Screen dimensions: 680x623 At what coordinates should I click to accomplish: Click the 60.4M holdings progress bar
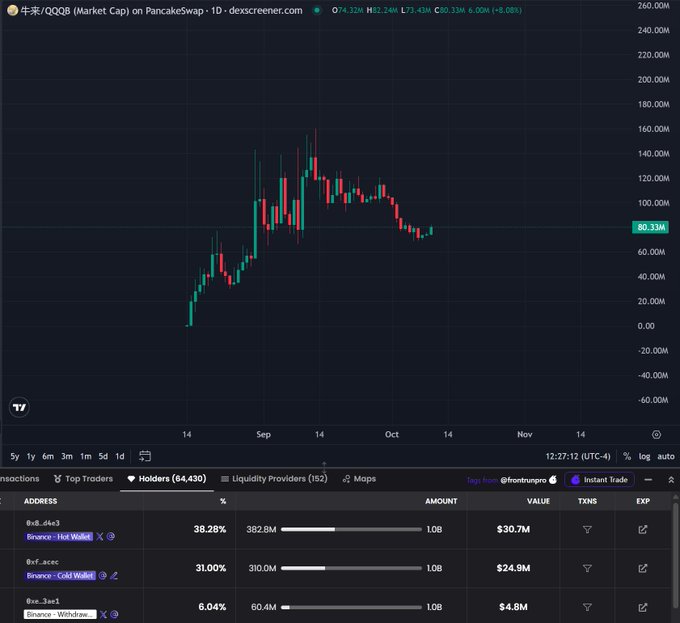351,607
